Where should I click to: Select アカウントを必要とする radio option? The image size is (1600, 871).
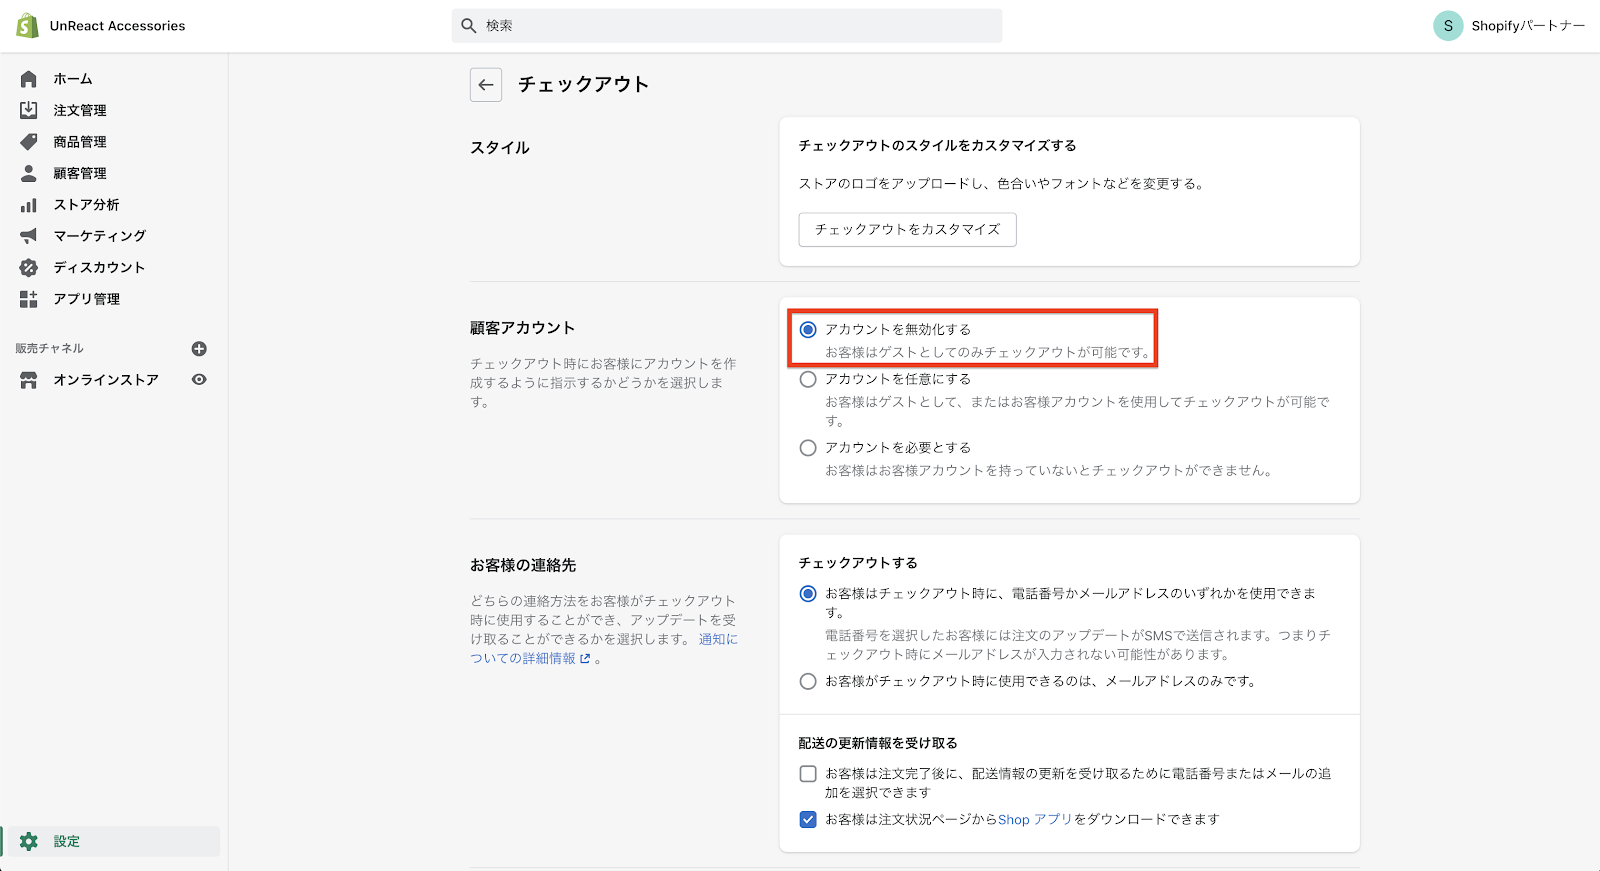[808, 448]
